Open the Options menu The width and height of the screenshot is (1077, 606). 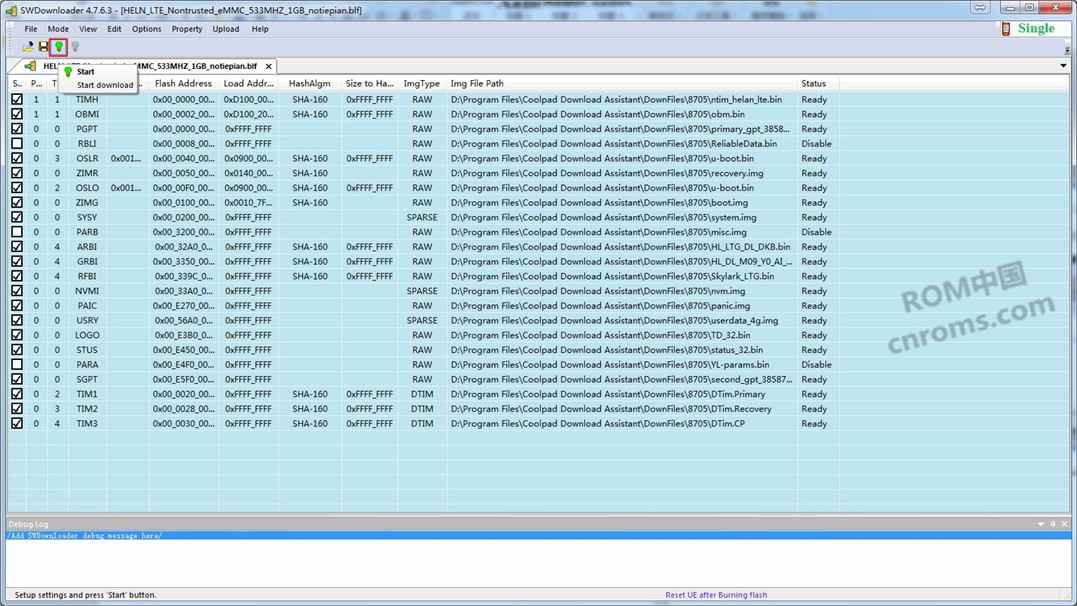coord(146,29)
